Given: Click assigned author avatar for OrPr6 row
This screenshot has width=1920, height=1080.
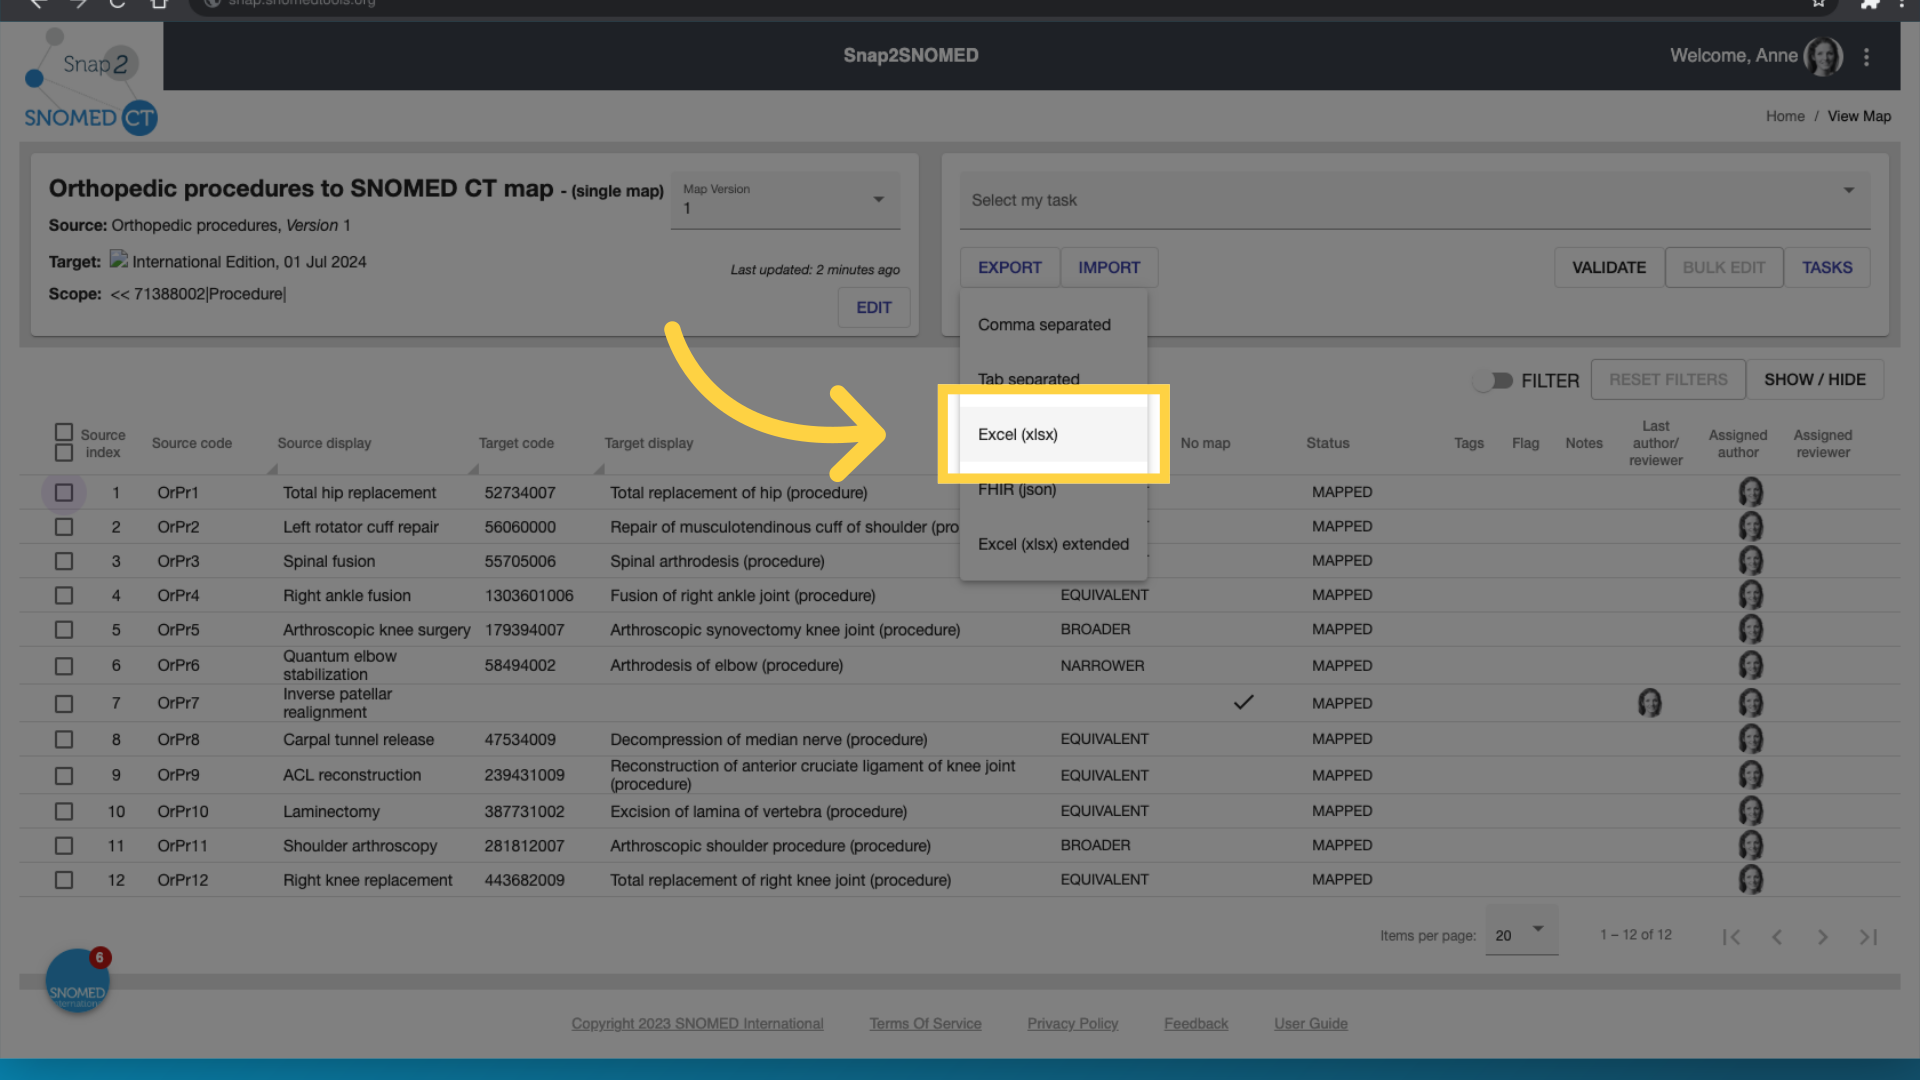Looking at the screenshot, I should point(1750,665).
